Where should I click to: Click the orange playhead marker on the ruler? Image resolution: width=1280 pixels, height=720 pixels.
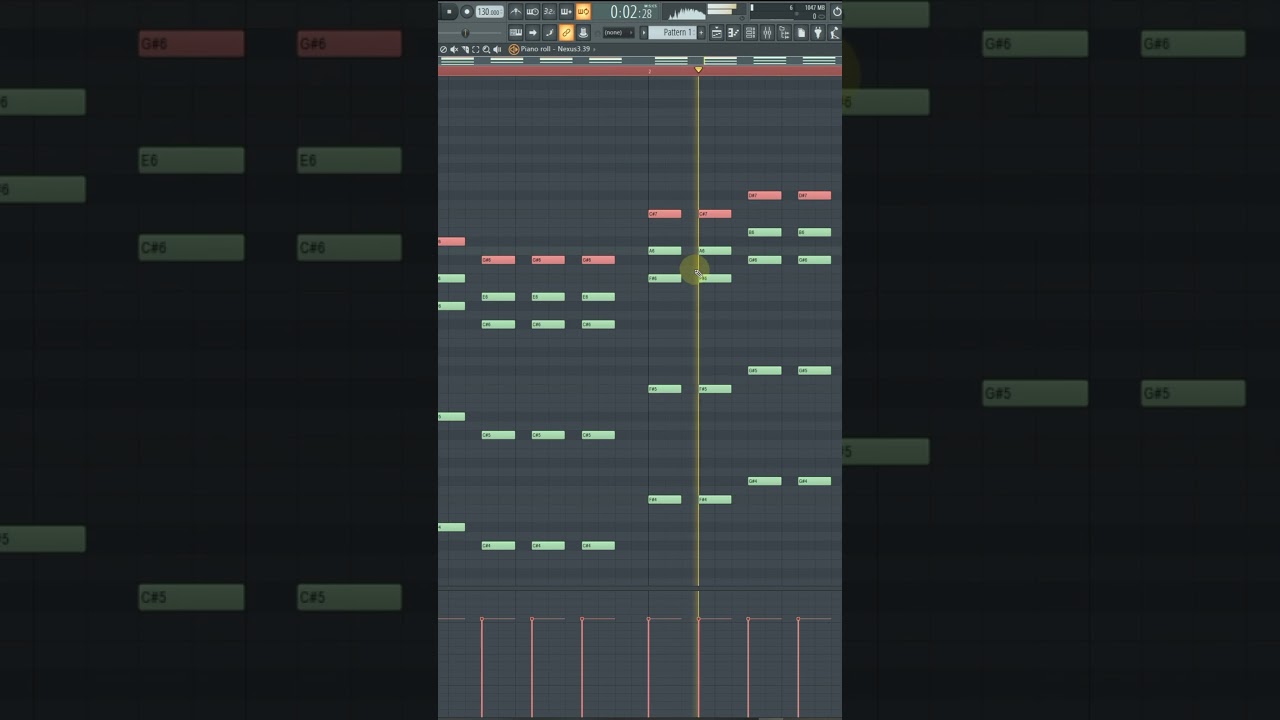[698, 69]
